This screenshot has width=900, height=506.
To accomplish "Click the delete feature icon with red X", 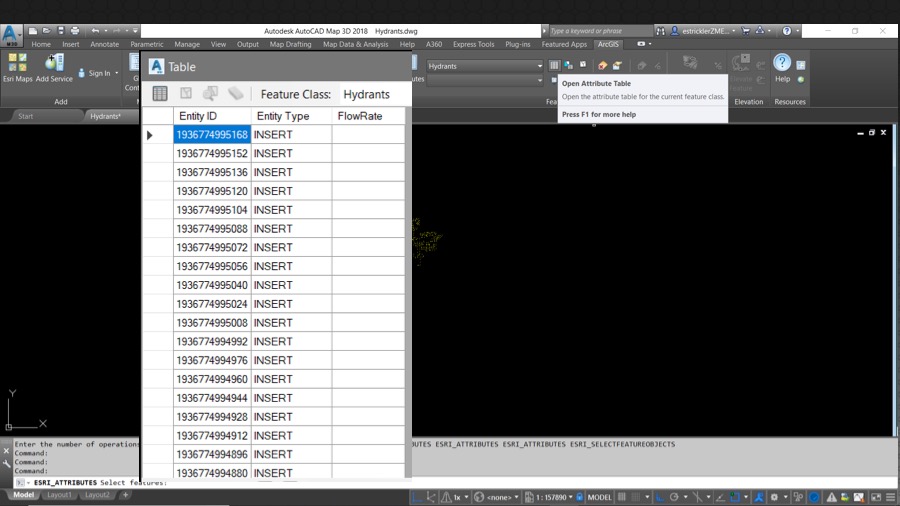I will coord(602,65).
